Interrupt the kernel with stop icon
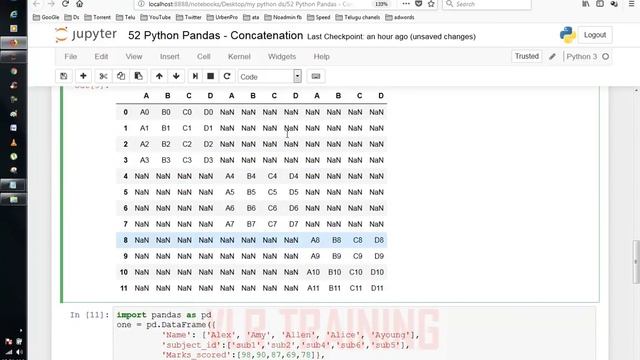Image resolution: width=640 pixels, height=360 pixels. 211,76
